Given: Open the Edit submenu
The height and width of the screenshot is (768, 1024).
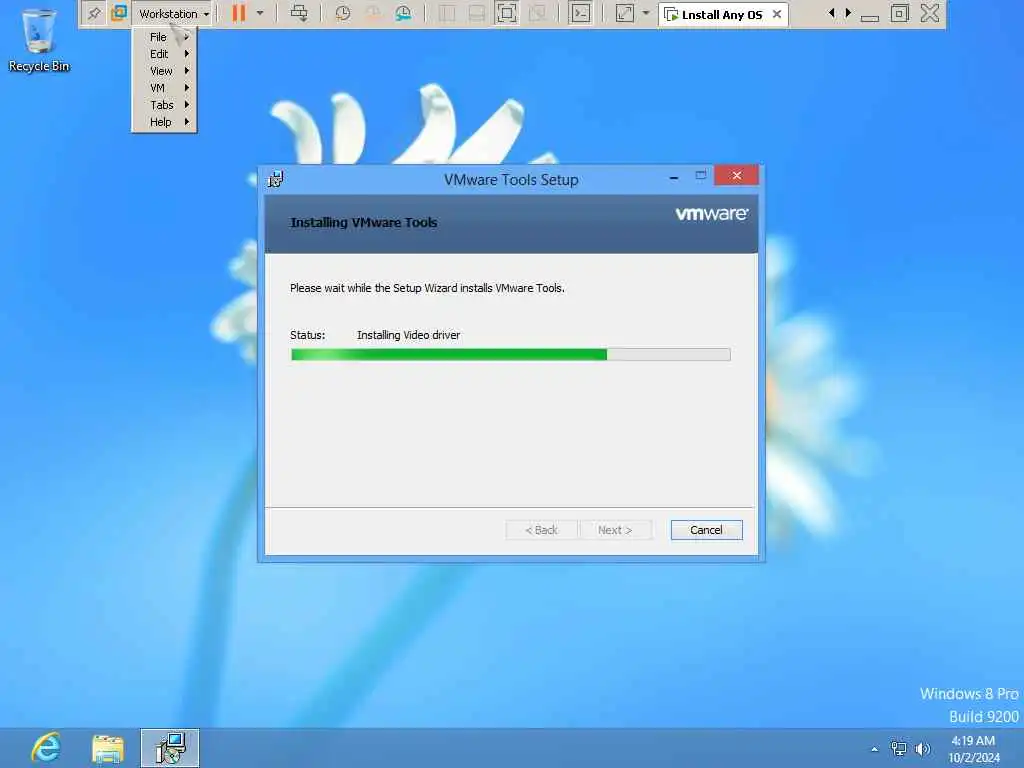Looking at the screenshot, I should pos(165,54).
